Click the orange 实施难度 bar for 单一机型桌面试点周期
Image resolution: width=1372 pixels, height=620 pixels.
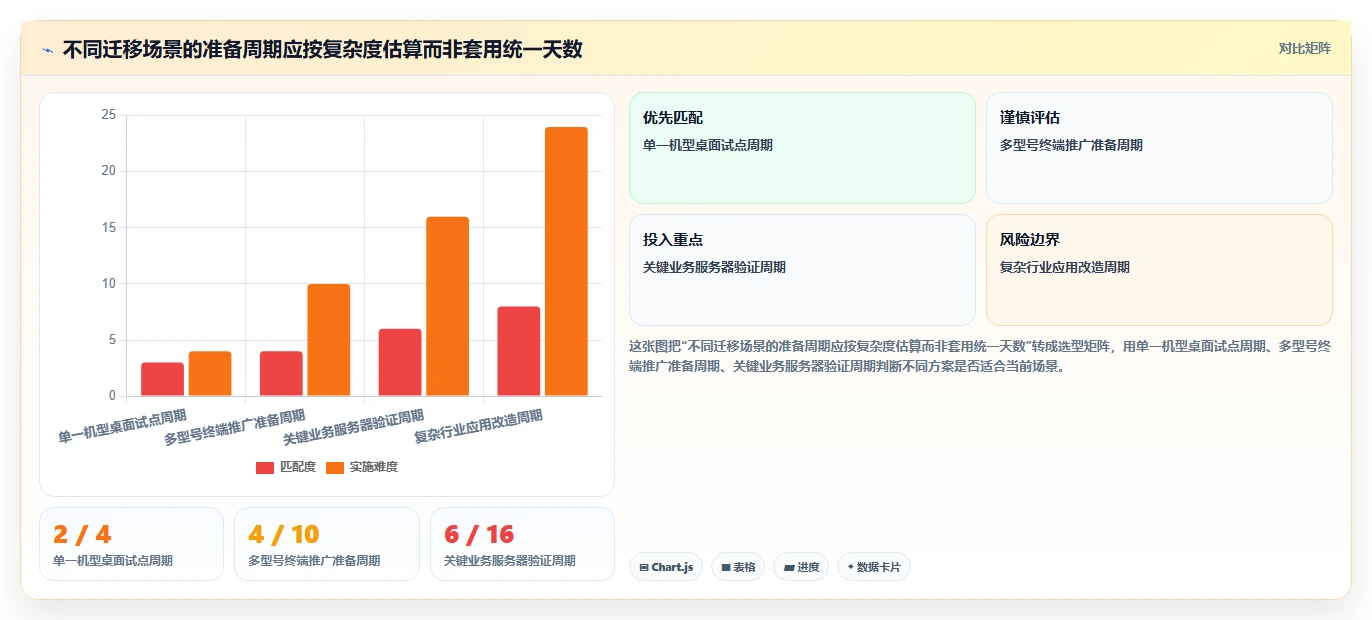click(210, 374)
